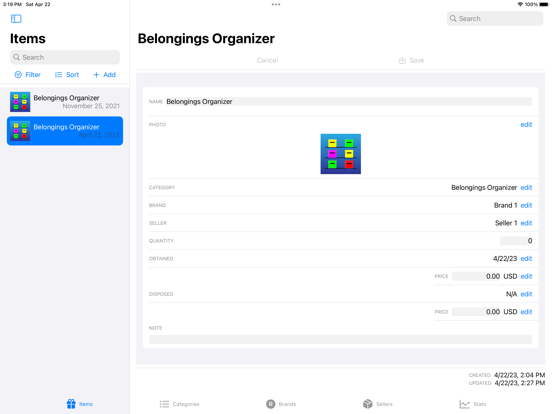Switch to the Sellers tab
The height and width of the screenshot is (414, 552).
pyautogui.click(x=378, y=404)
